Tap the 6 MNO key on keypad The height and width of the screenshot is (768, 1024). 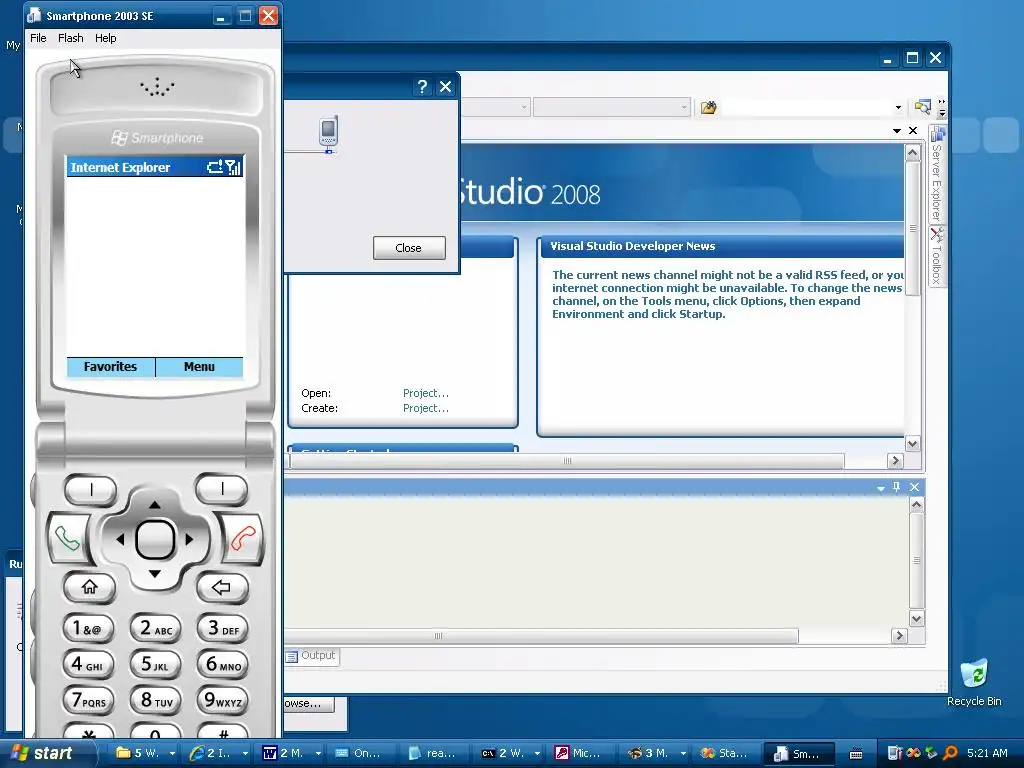[223, 664]
